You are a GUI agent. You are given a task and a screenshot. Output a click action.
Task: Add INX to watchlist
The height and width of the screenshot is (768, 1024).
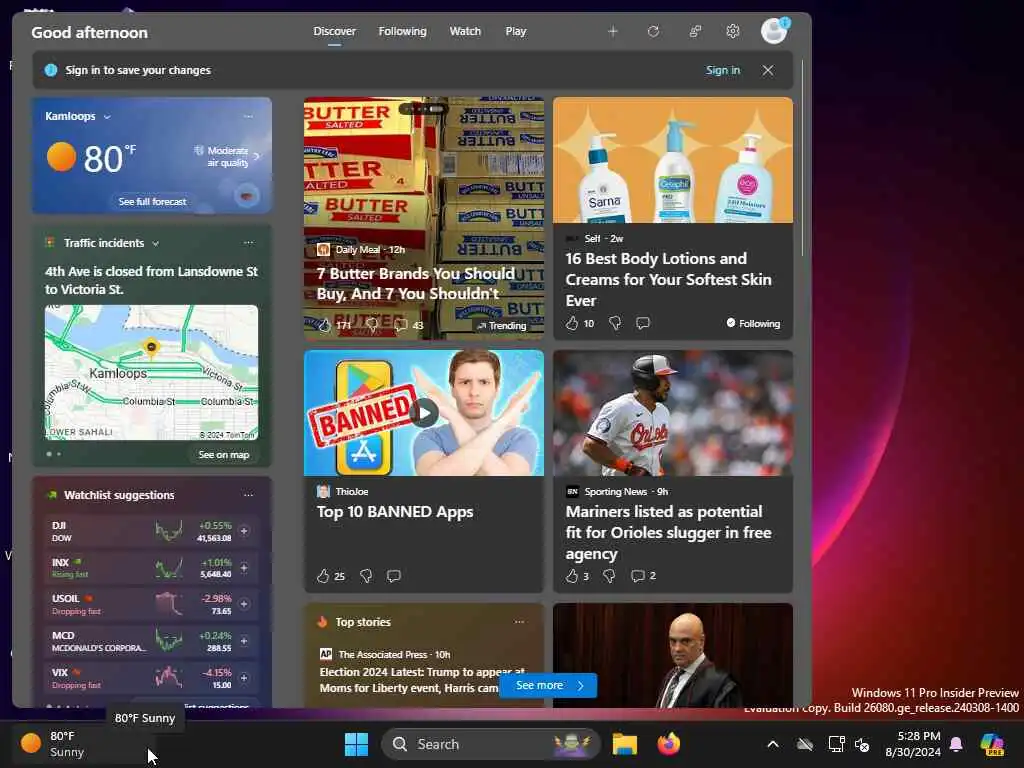pos(244,568)
